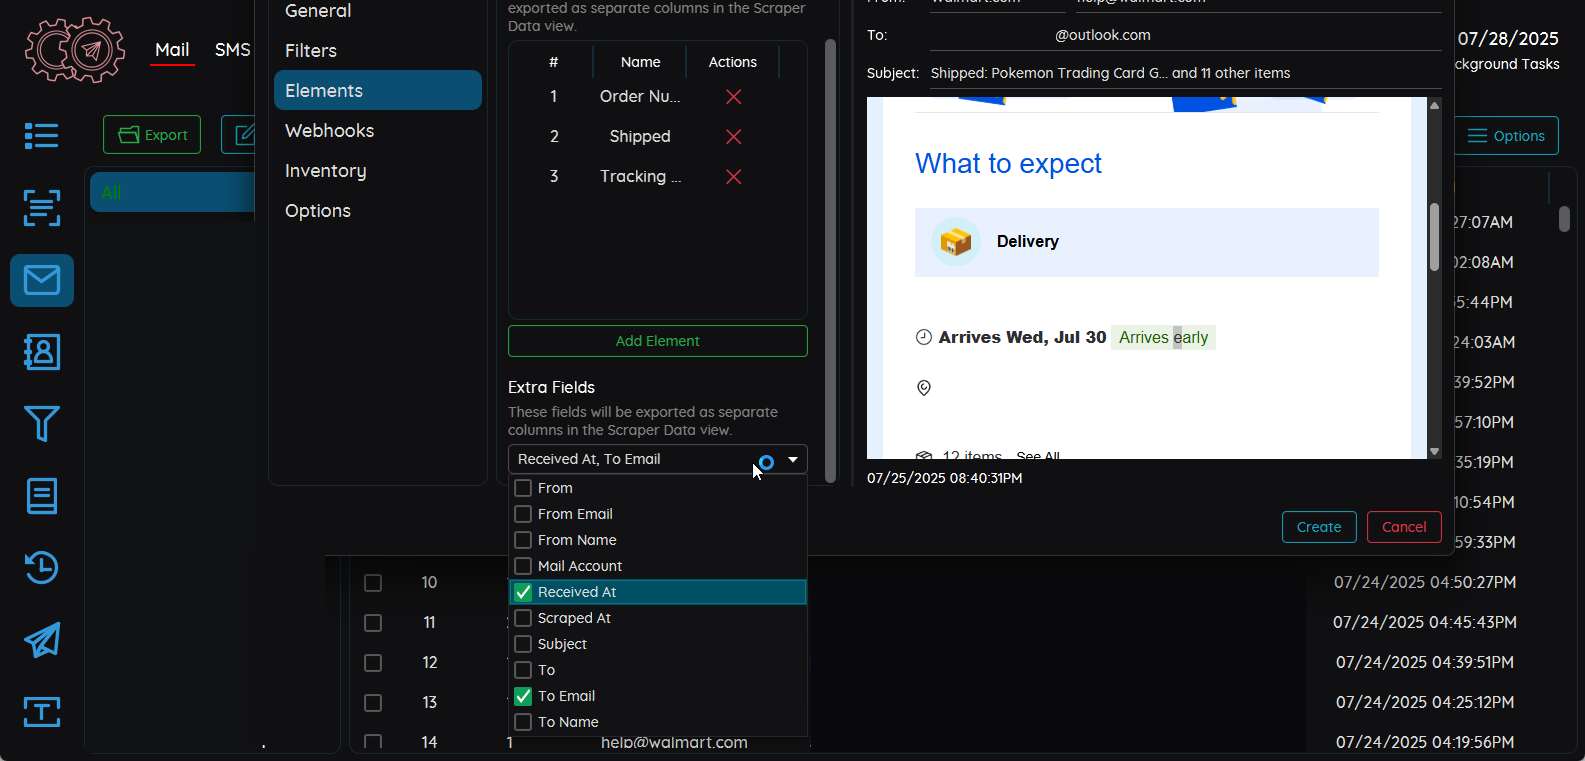Click the Add Element button
Screen dimensions: 1585x761
point(657,341)
